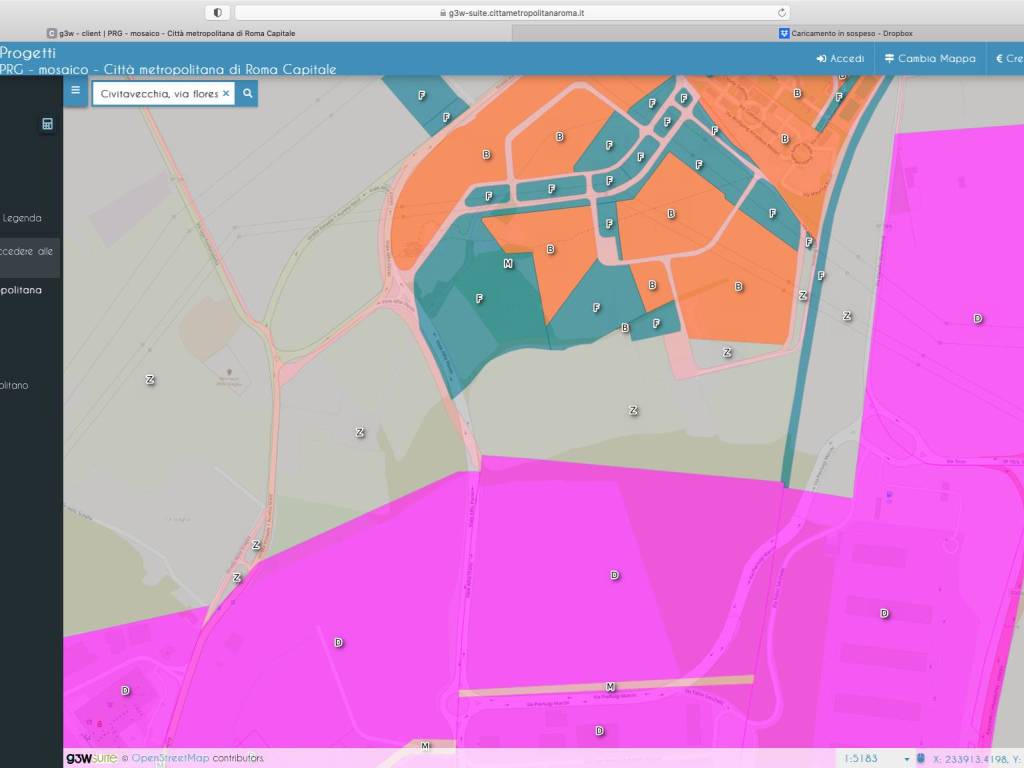
Task: Clear the Civitavecchia search text
Action: (226, 93)
